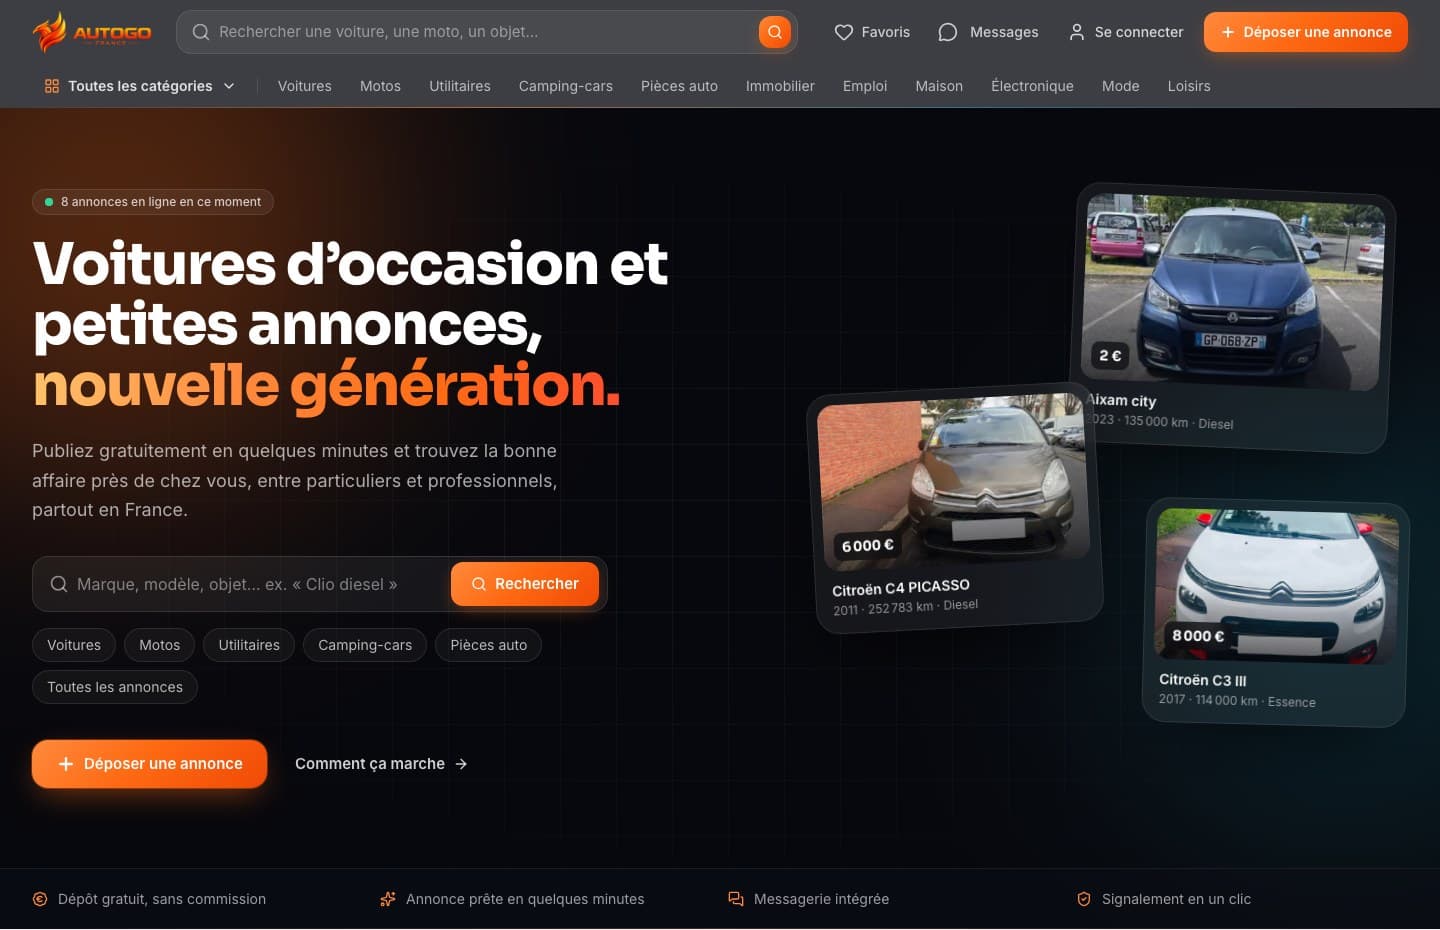The width and height of the screenshot is (1440, 930).
Task: Click Dépôt gratuit, sans commission text
Action: pyautogui.click(x=162, y=899)
